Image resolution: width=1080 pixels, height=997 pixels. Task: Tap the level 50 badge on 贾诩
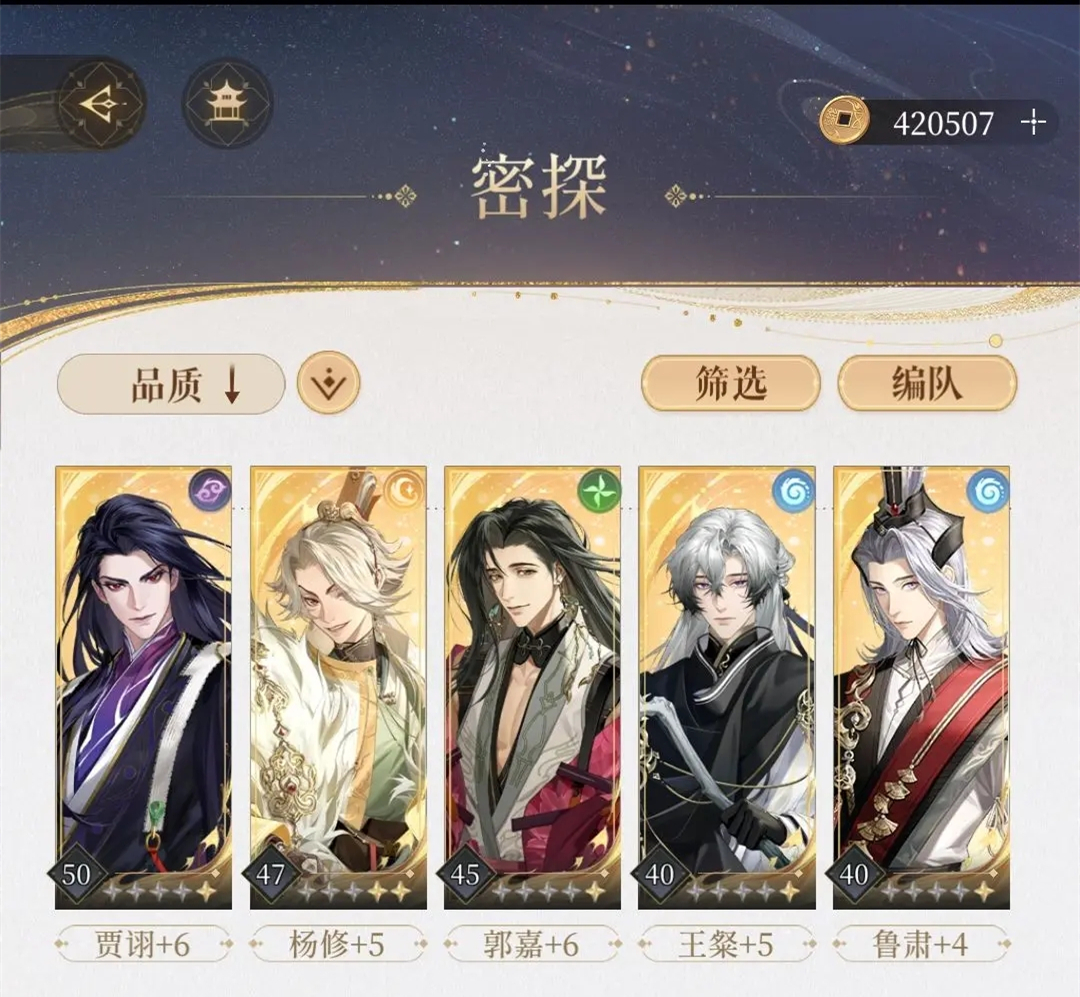[76, 874]
